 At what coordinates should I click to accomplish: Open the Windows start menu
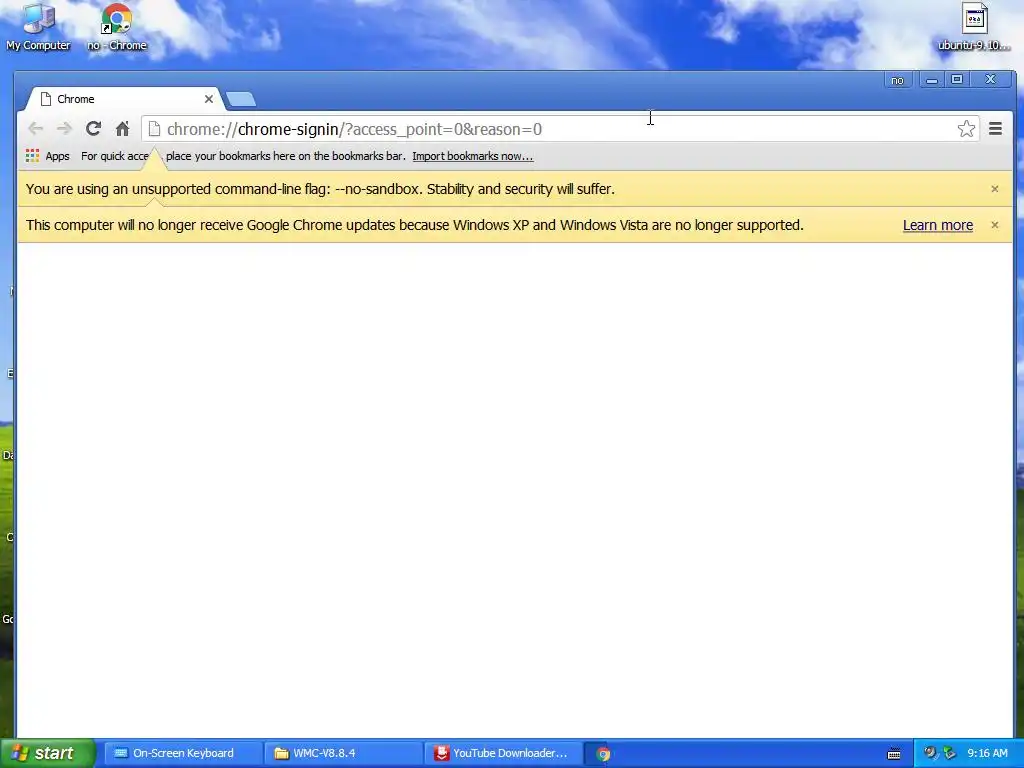[47, 753]
